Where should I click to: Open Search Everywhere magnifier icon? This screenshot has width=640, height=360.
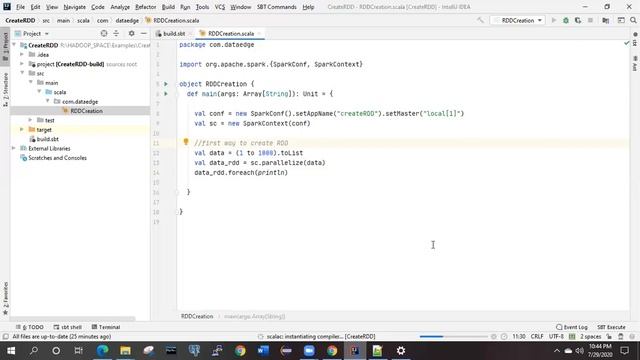pos(633,20)
